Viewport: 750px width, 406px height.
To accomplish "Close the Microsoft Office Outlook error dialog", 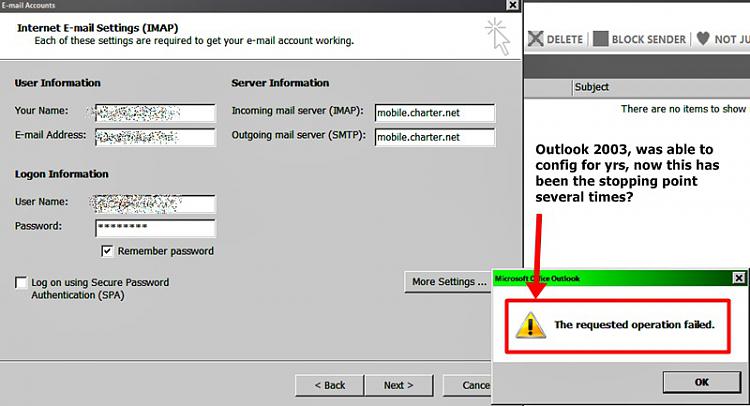I will pyautogui.click(x=739, y=278).
